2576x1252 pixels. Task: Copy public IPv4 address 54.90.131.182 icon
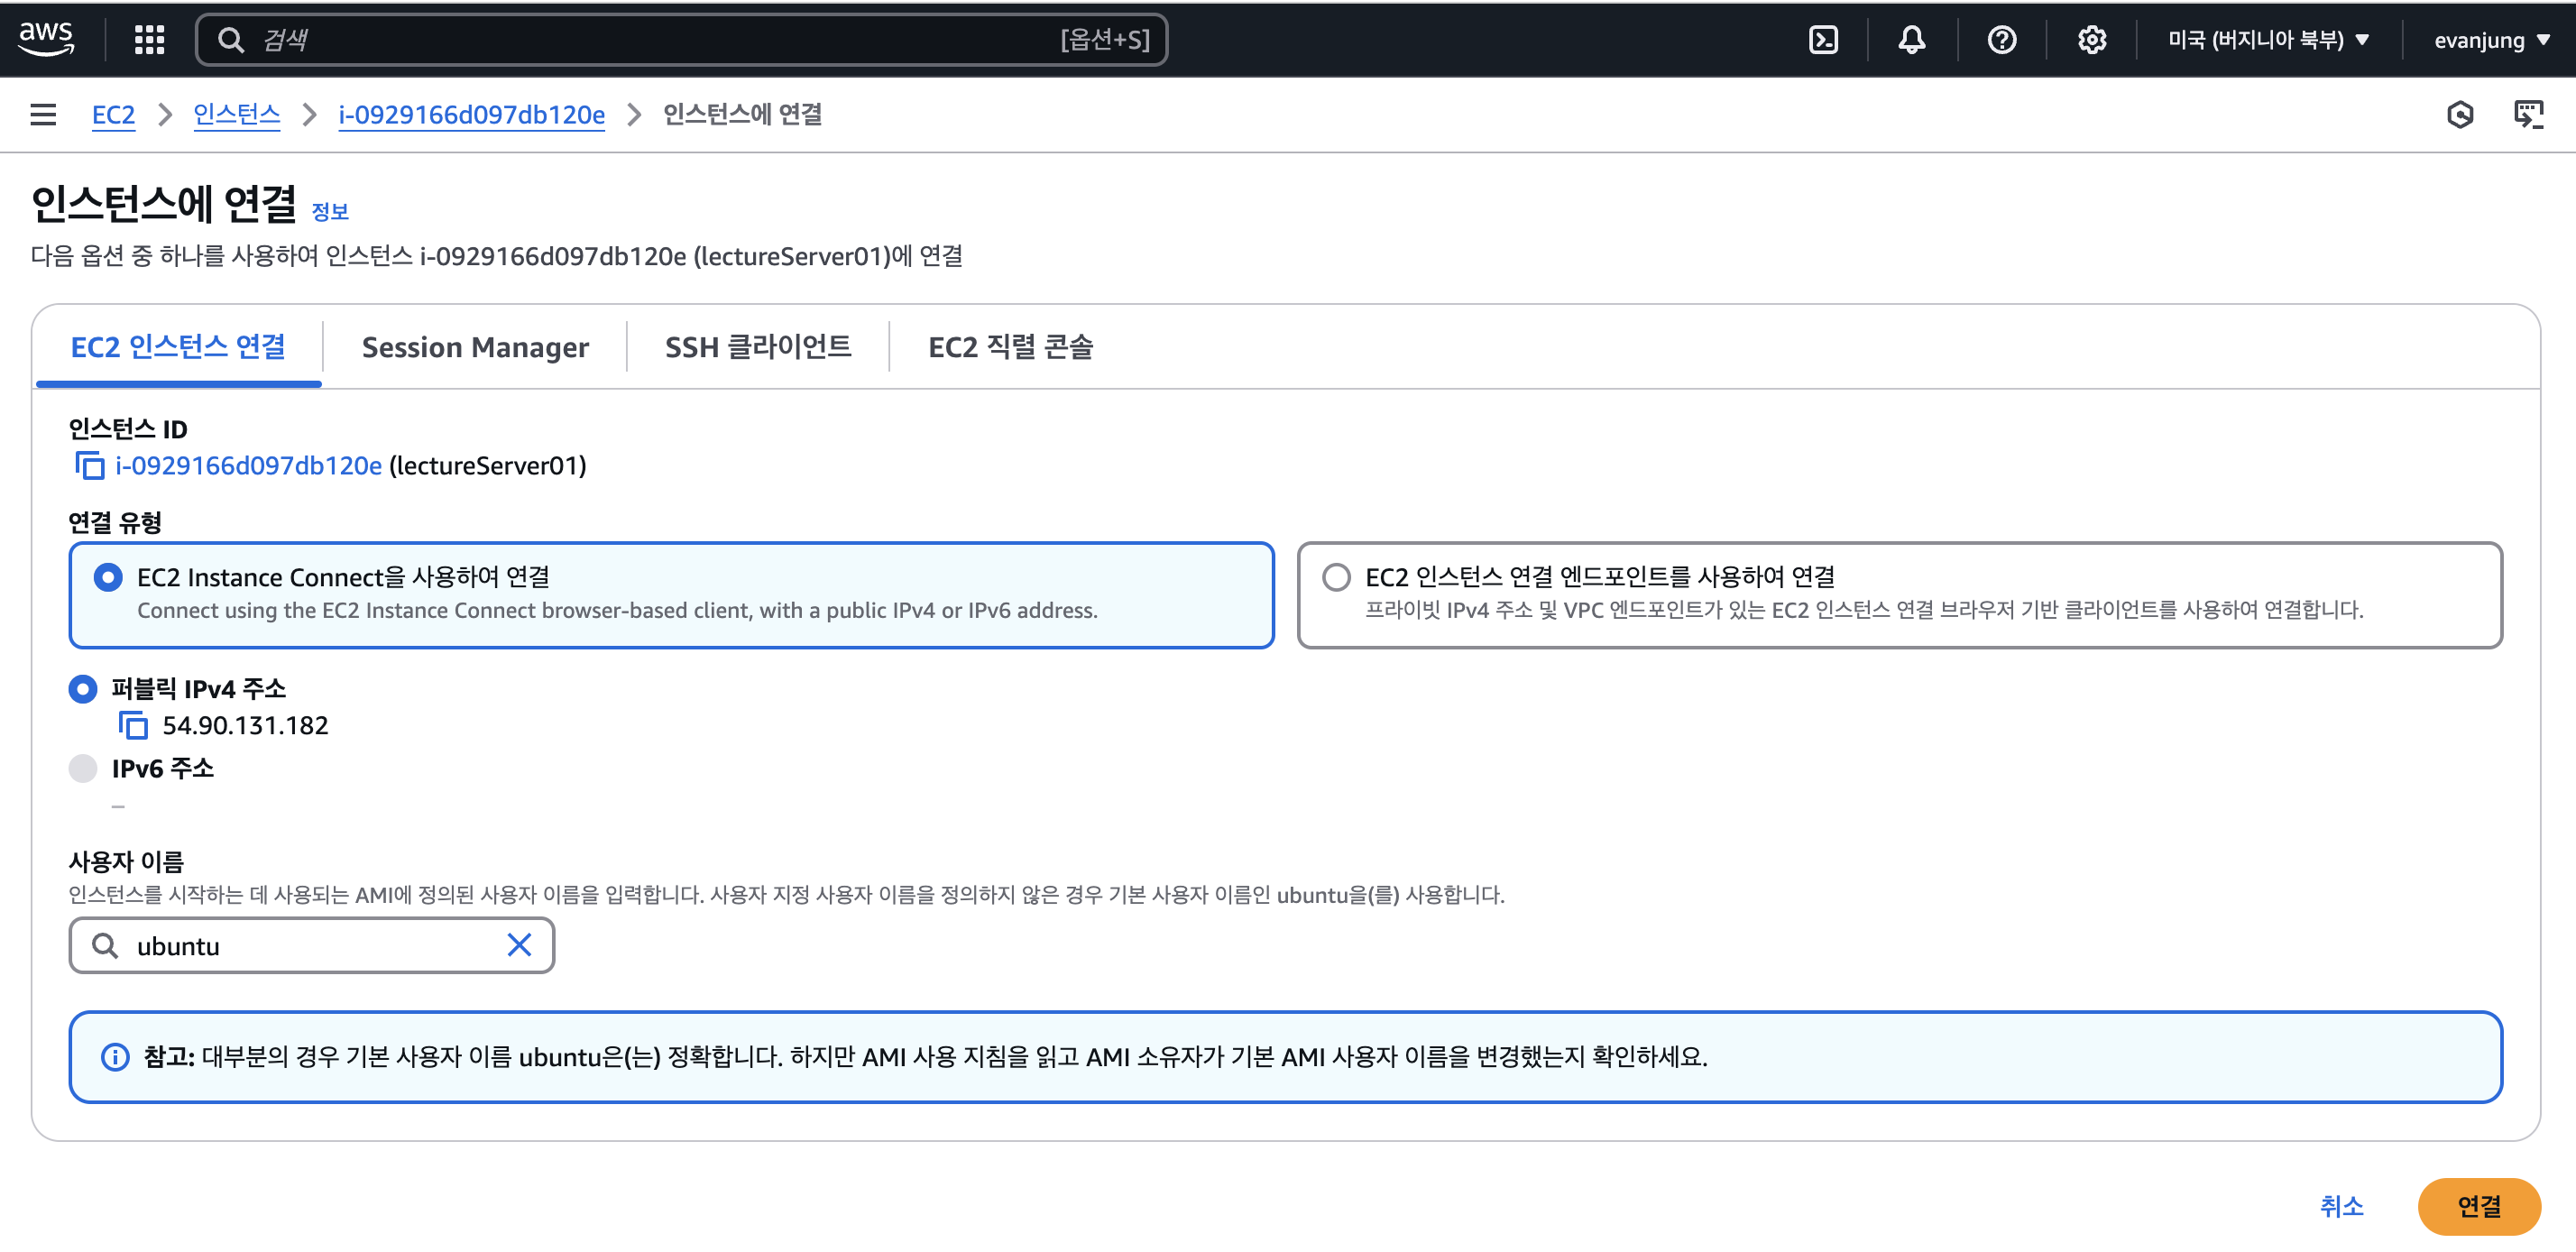tap(133, 725)
